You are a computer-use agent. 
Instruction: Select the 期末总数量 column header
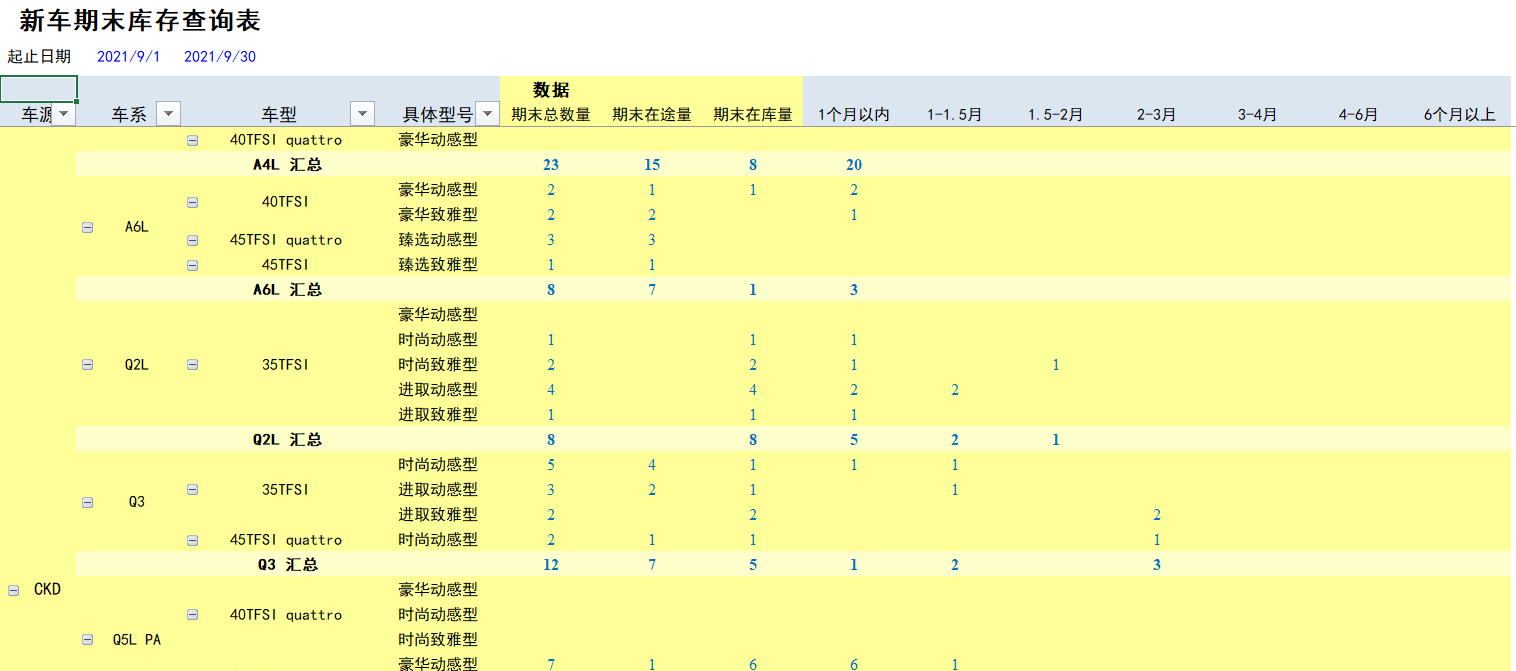[x=551, y=113]
